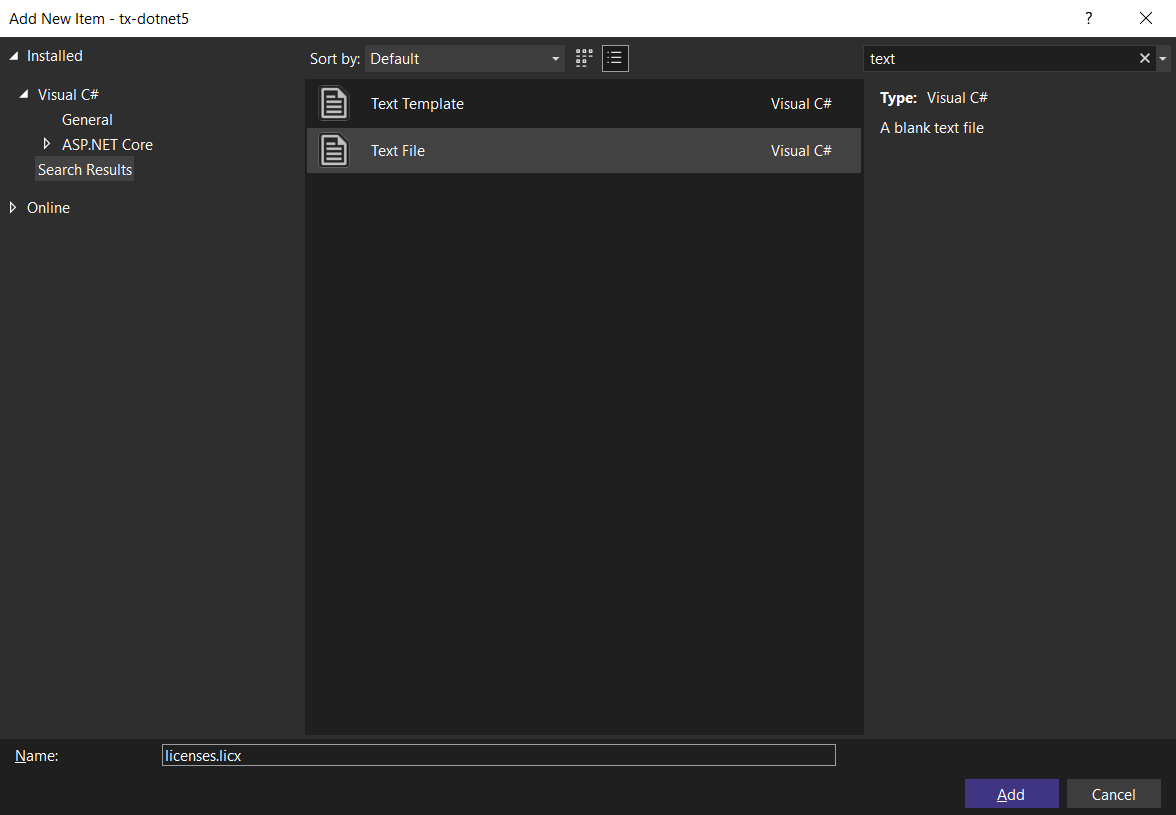Click the 'A blank text file' description
The image size is (1176, 815).
(x=932, y=128)
